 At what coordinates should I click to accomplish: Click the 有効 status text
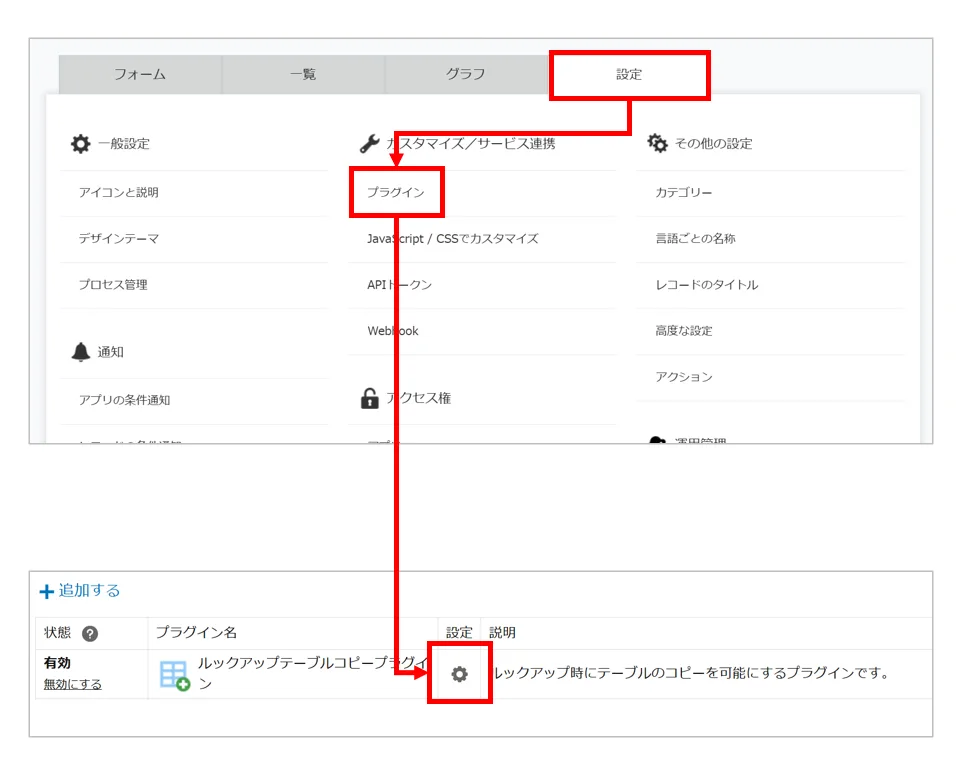57,663
